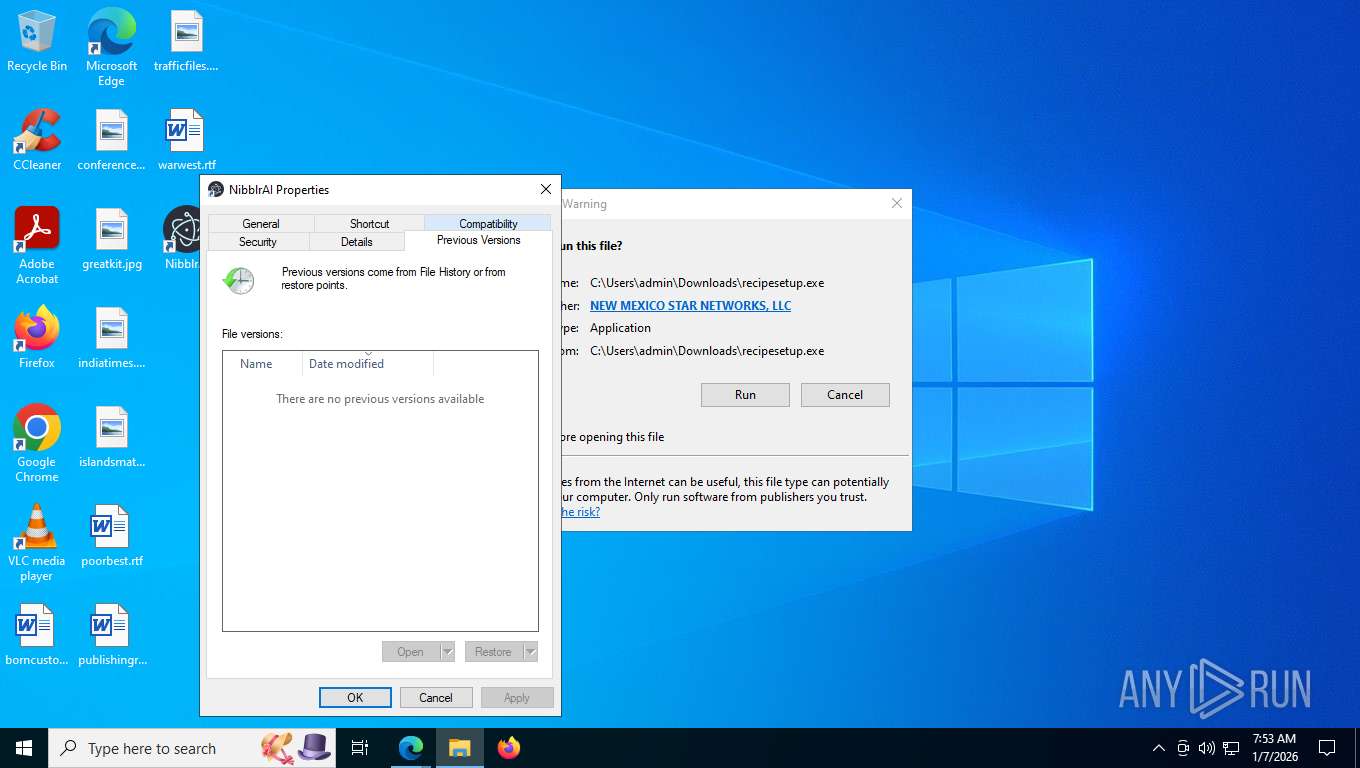Open the notification center icon
The width and height of the screenshot is (1360, 768).
pos(1327,748)
